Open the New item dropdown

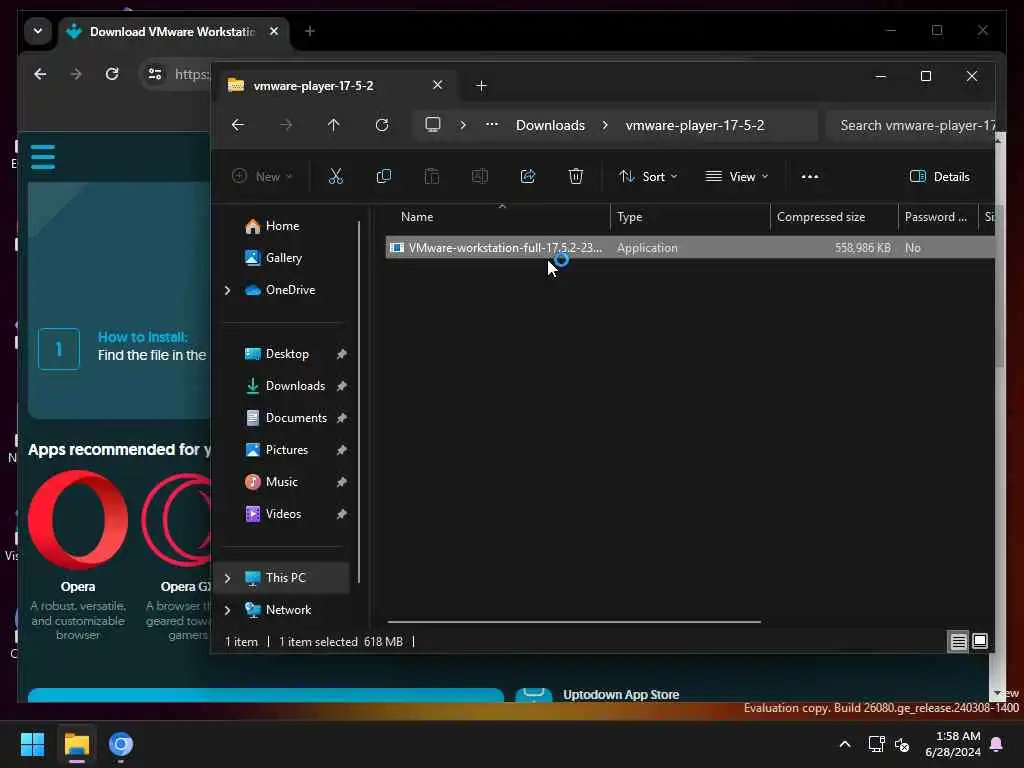263,176
